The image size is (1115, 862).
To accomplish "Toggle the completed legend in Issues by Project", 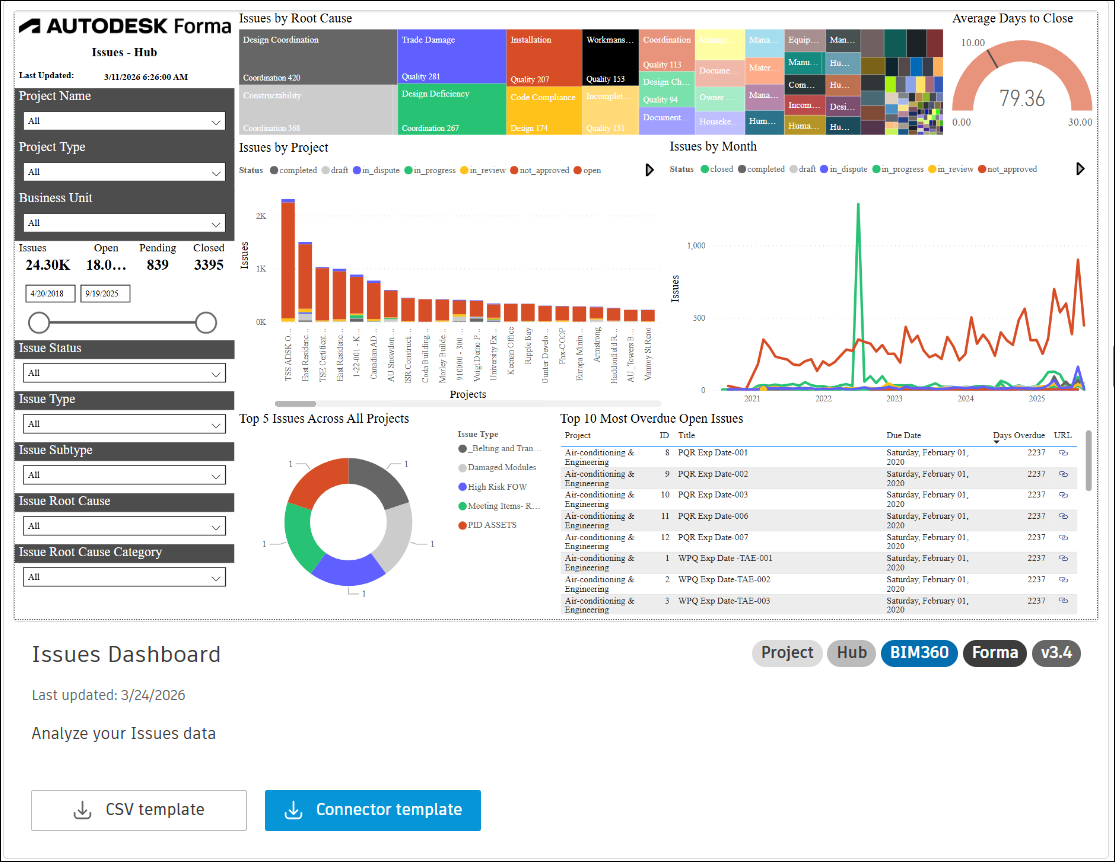I will pyautogui.click(x=294, y=171).
